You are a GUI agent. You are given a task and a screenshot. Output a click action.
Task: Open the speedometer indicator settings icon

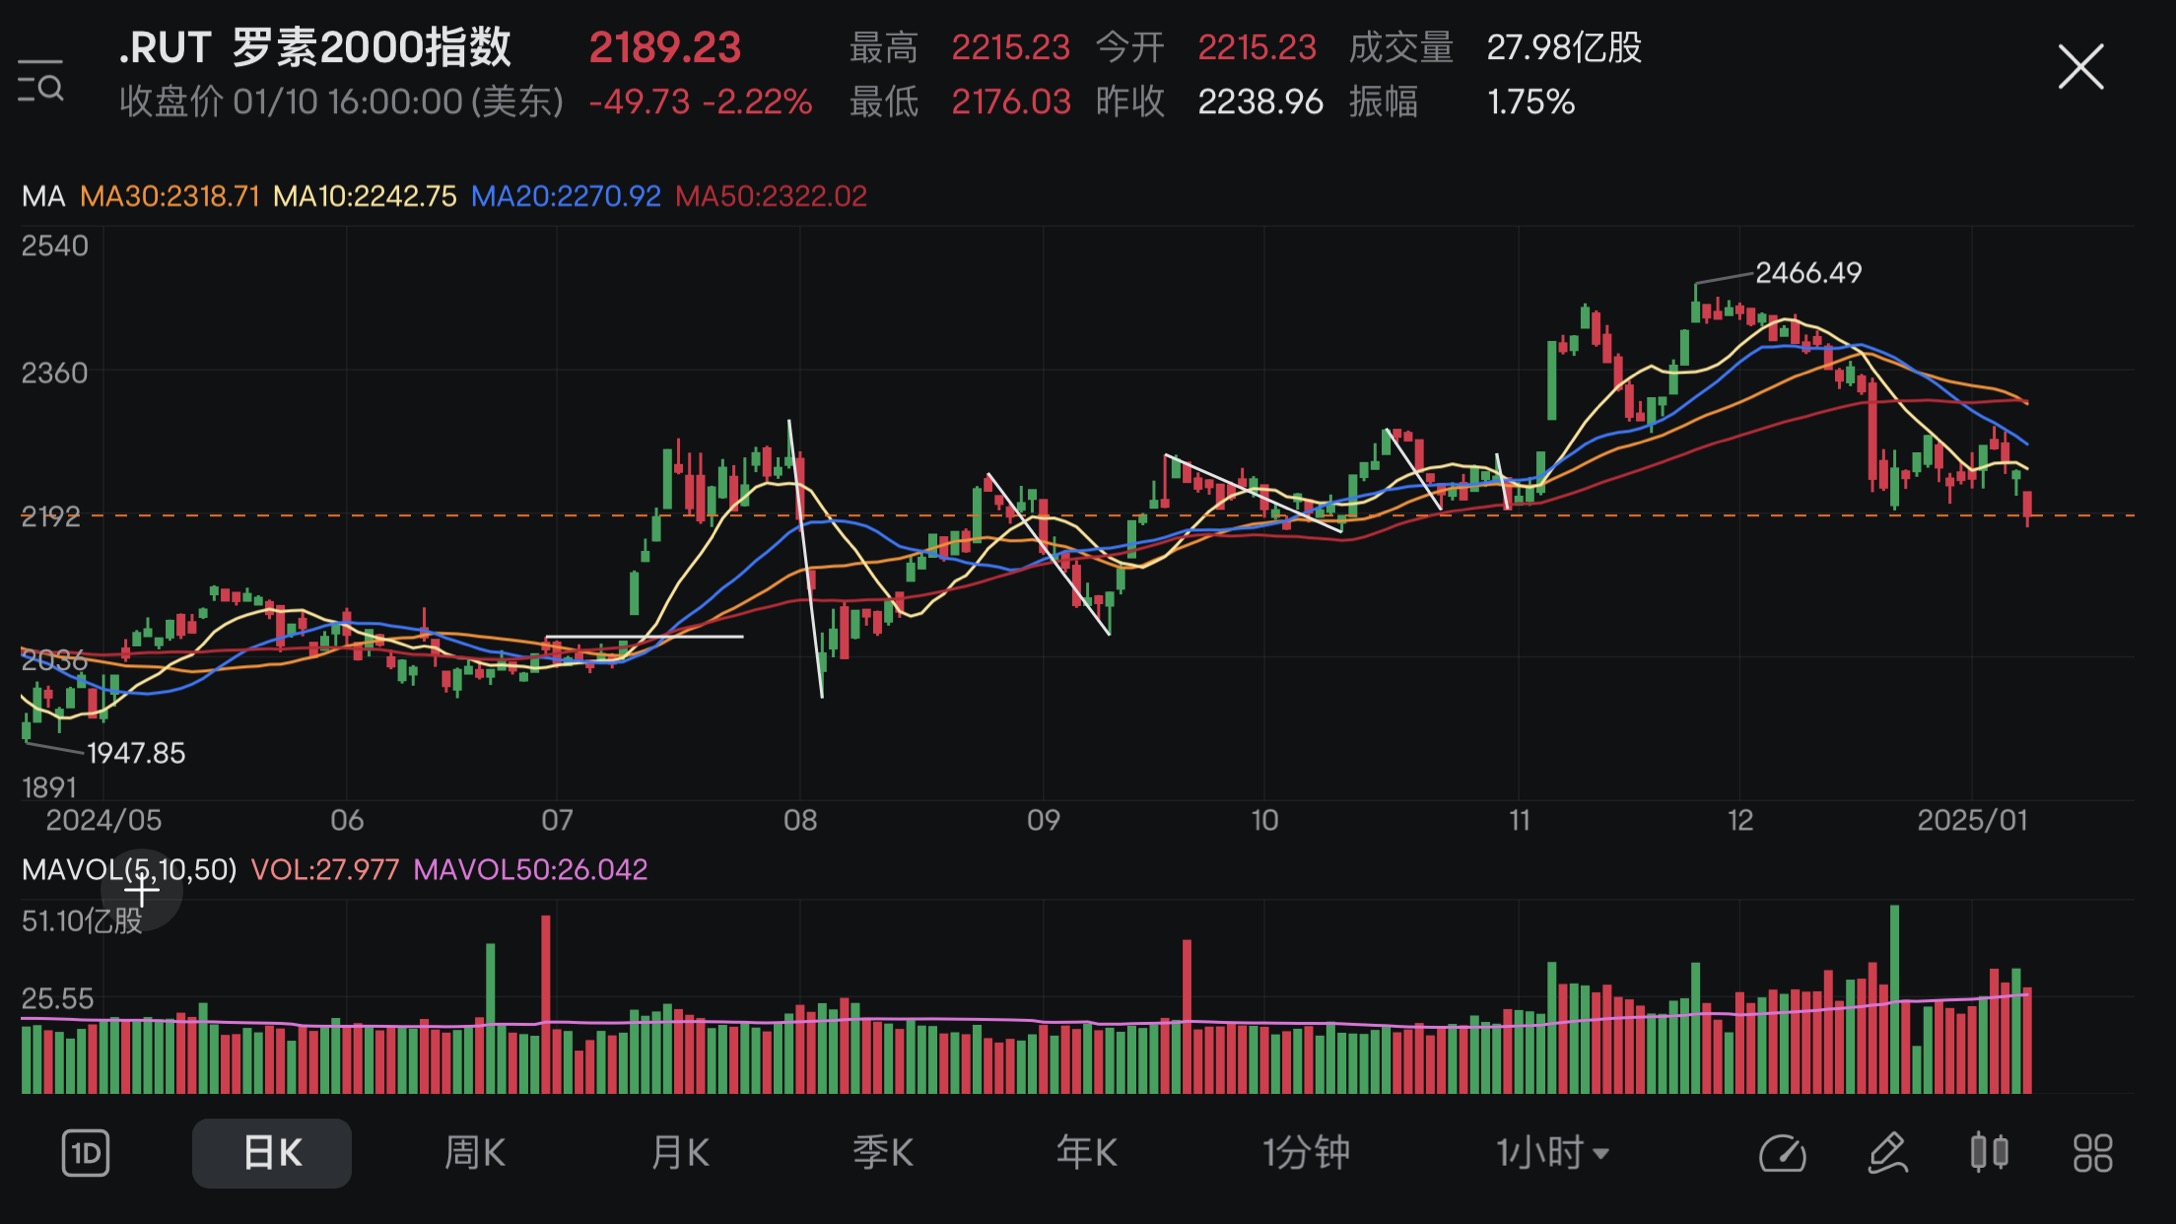click(1782, 1153)
